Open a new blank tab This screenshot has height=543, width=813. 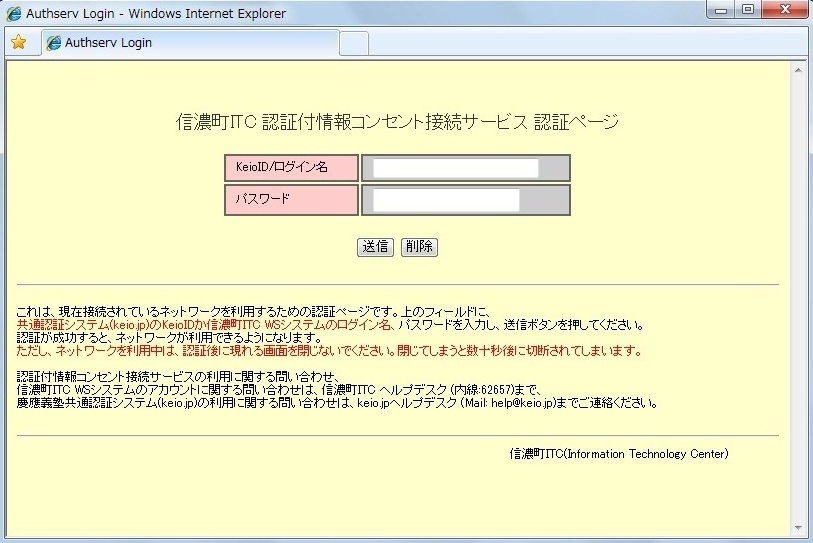tap(354, 43)
